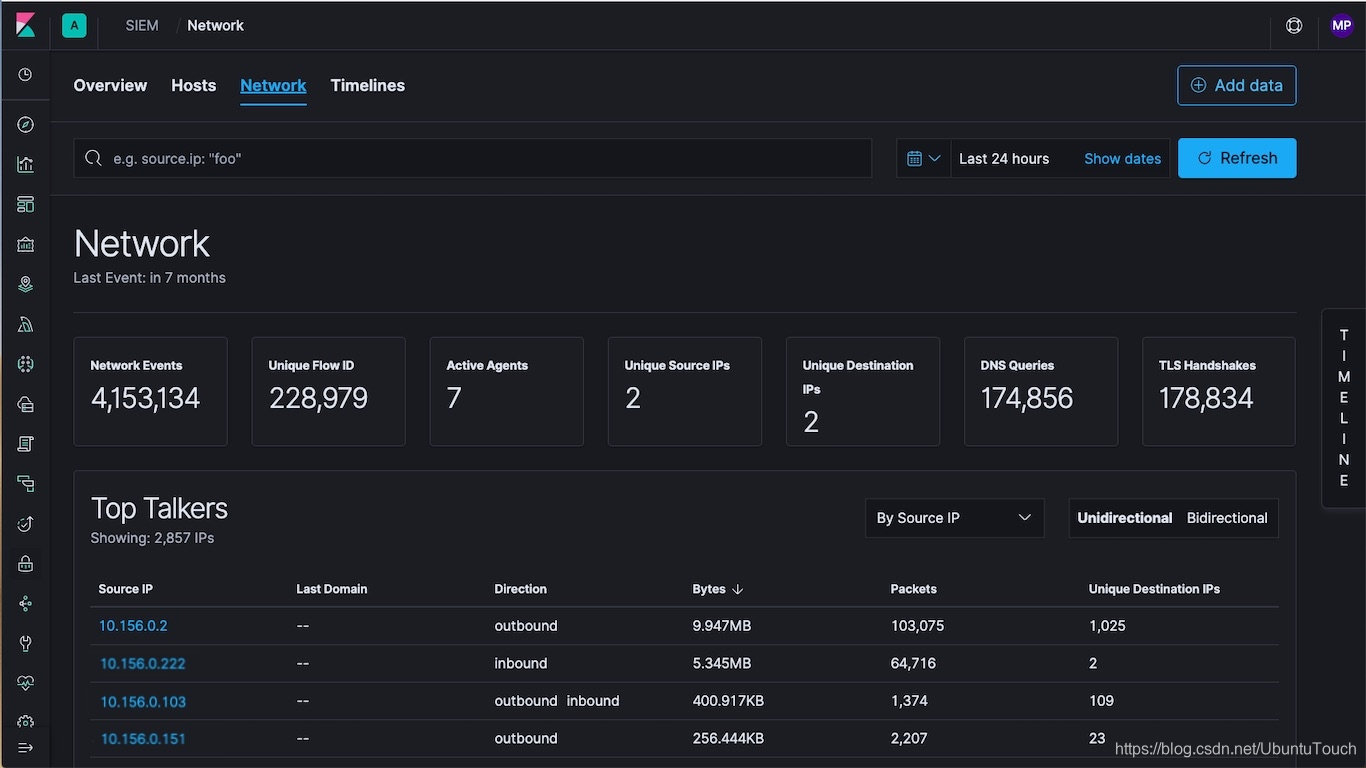This screenshot has width=1366, height=768.
Task: Click the Refresh button
Action: [1237, 158]
